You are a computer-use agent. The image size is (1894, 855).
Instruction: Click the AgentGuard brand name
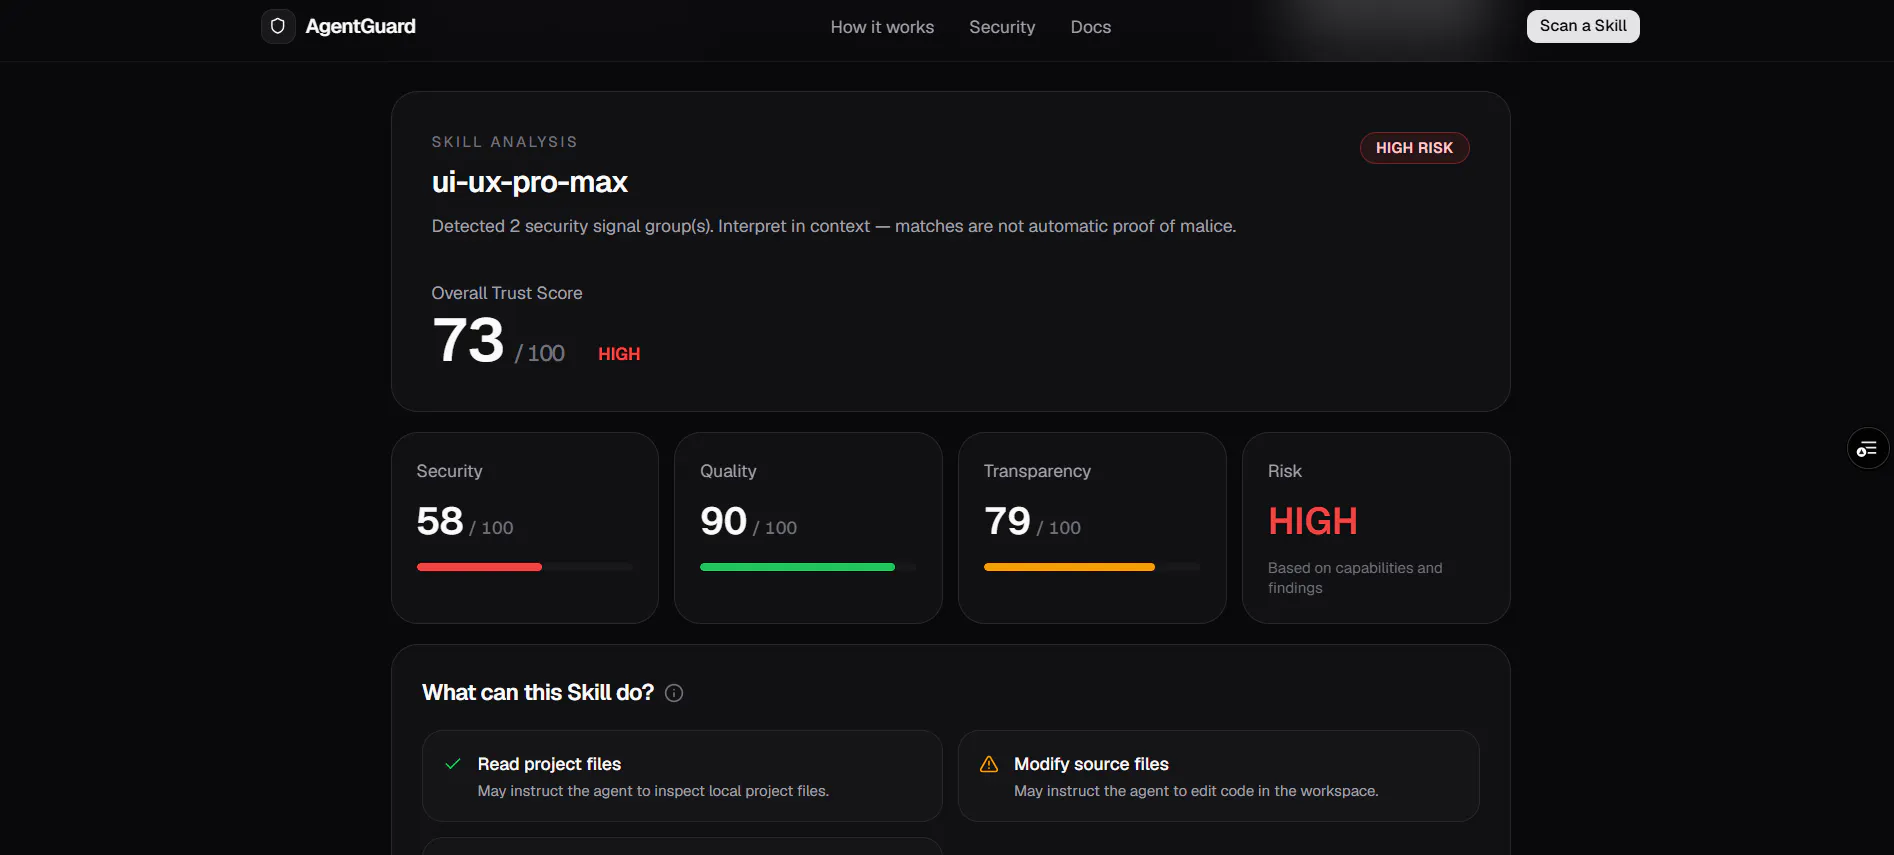tap(361, 26)
